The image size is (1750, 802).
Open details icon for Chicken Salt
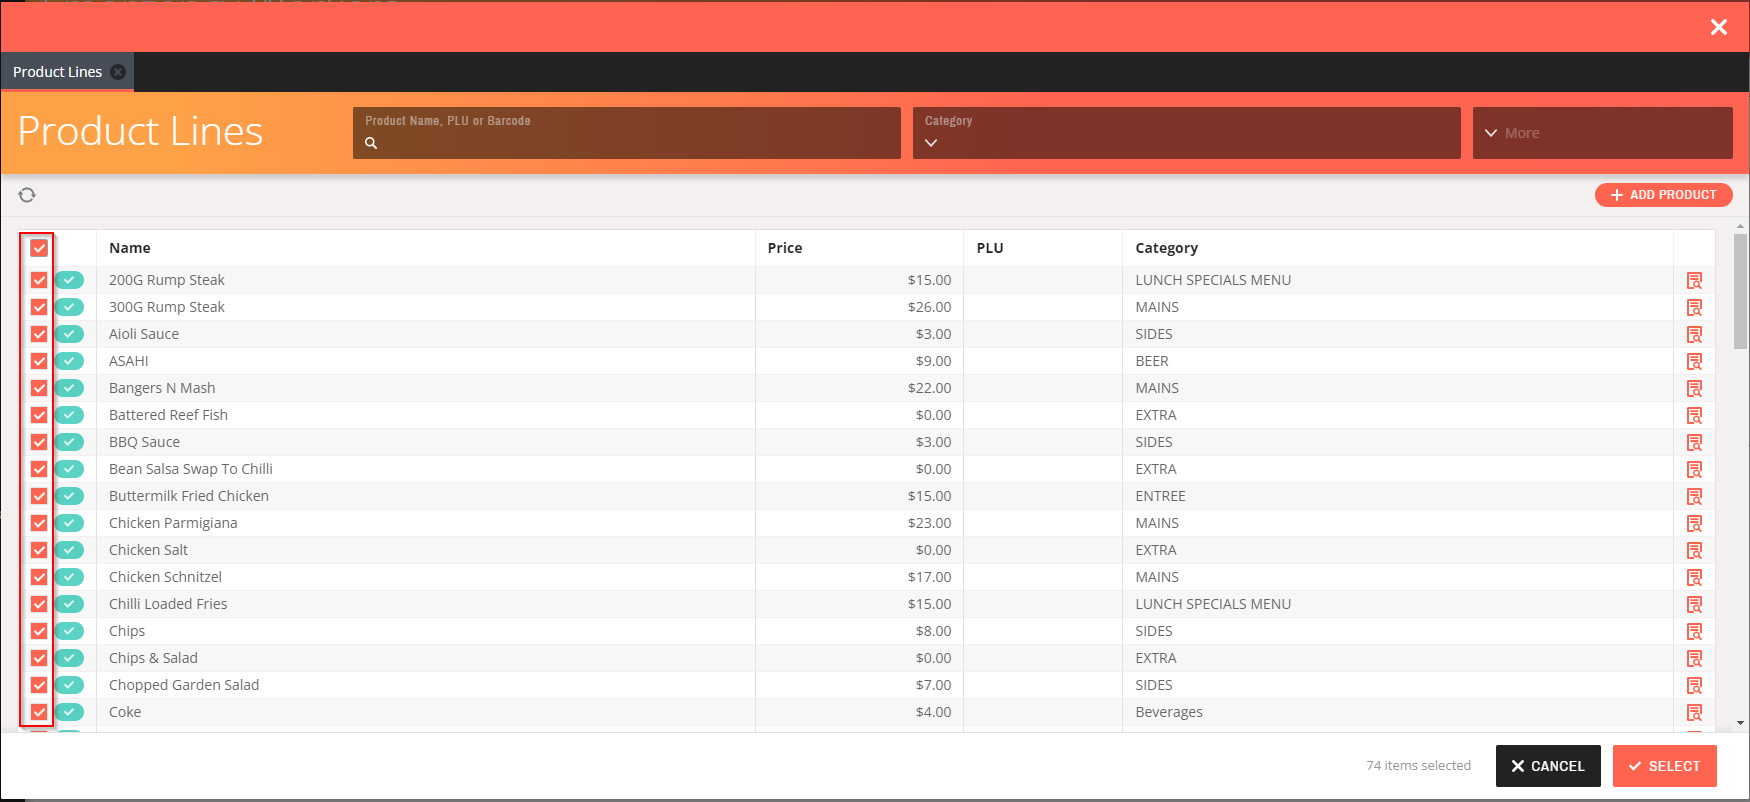(x=1694, y=550)
